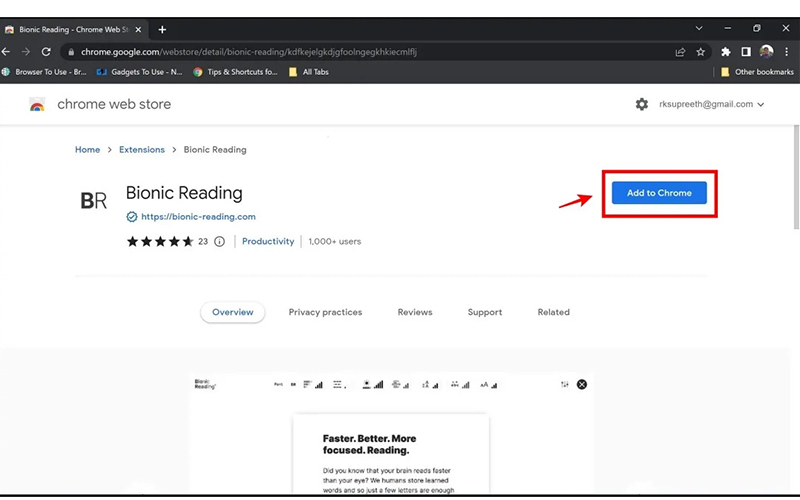Click the BR extension logo
This screenshot has height=500, width=800.
point(94,201)
